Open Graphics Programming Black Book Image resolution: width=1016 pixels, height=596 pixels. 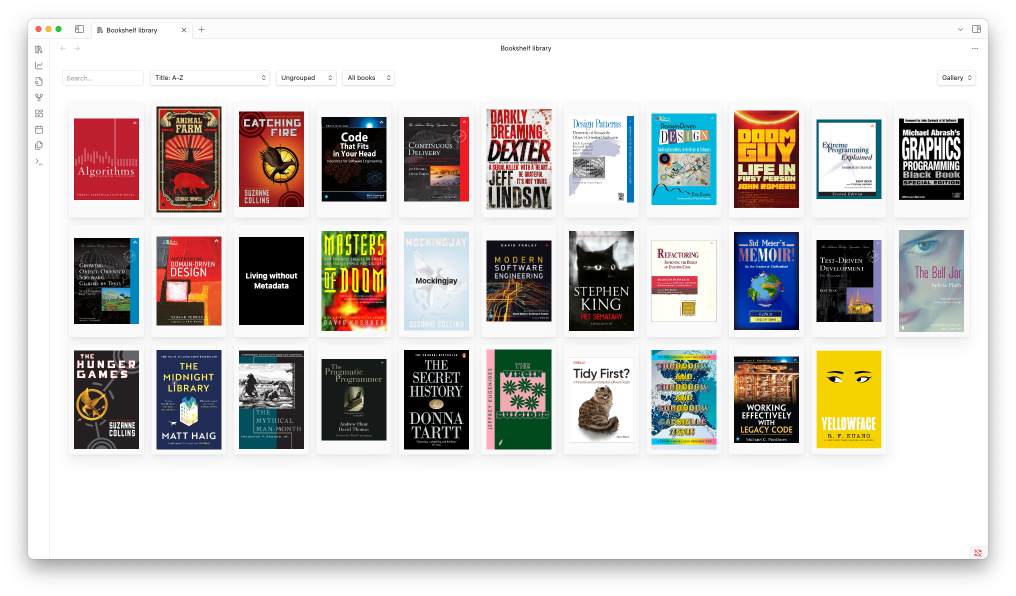pos(931,159)
